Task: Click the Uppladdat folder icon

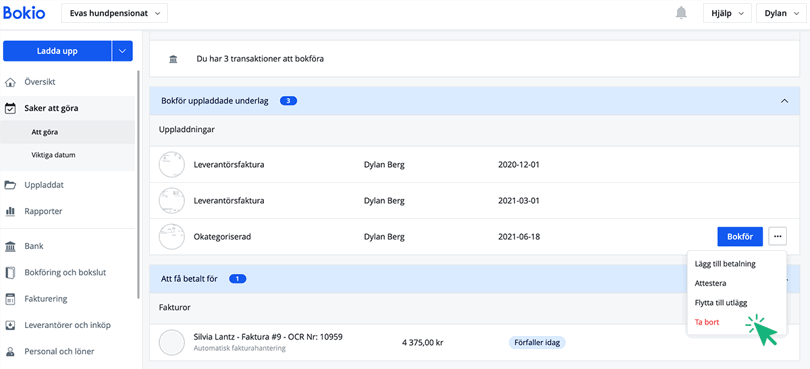Action: (10, 185)
